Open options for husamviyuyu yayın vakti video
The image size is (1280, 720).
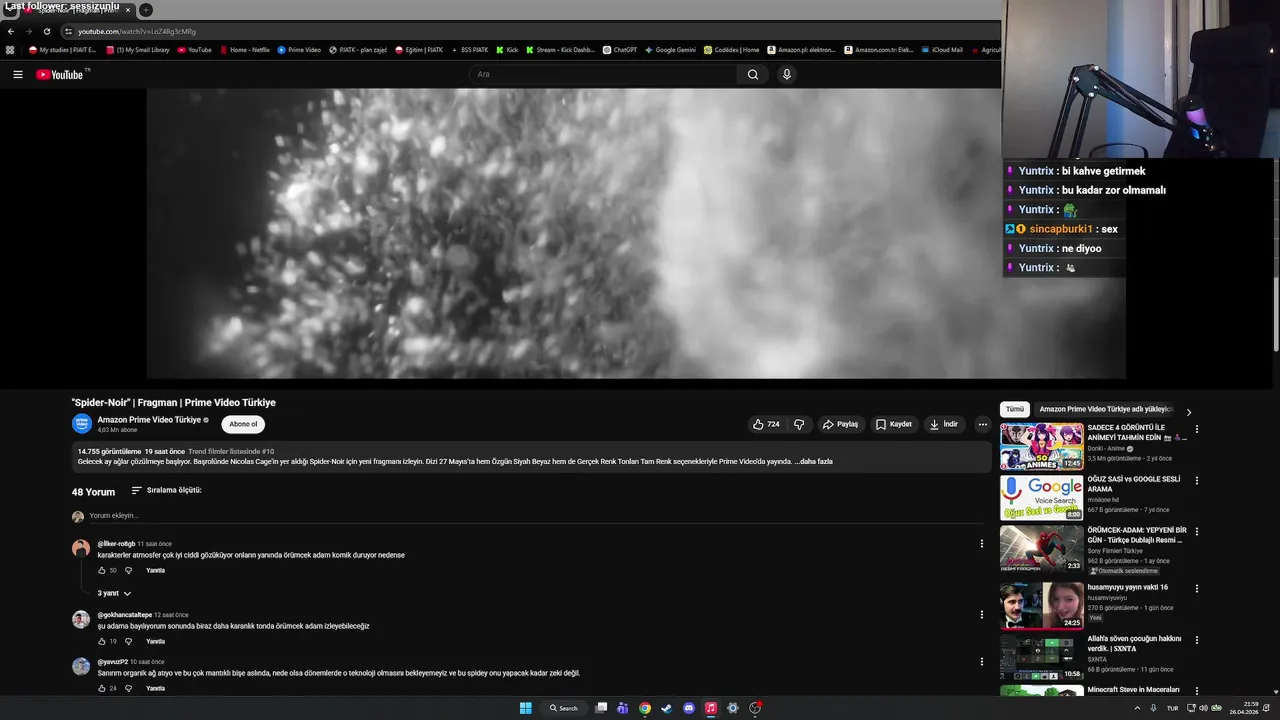(1196, 589)
